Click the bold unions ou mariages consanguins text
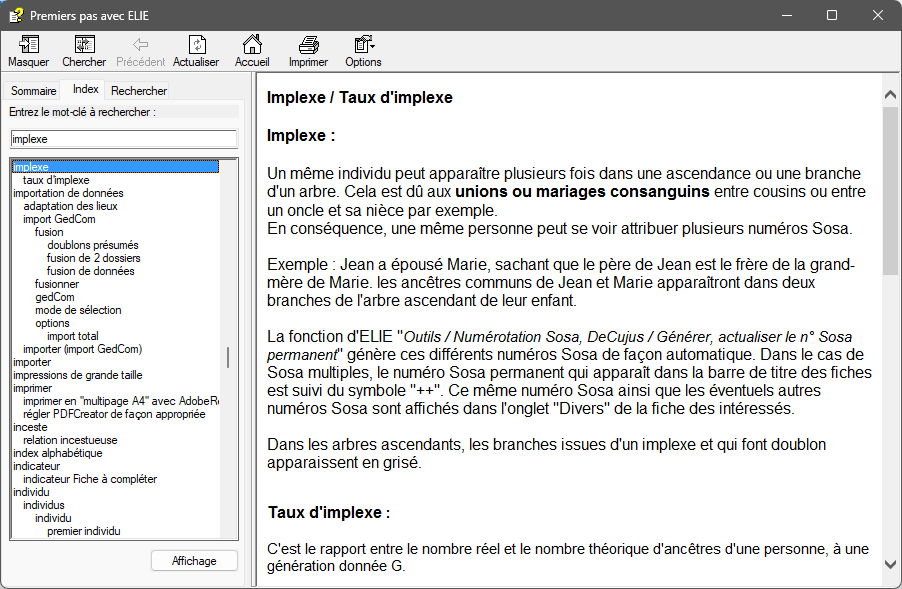This screenshot has height=589, width=902. pos(582,192)
